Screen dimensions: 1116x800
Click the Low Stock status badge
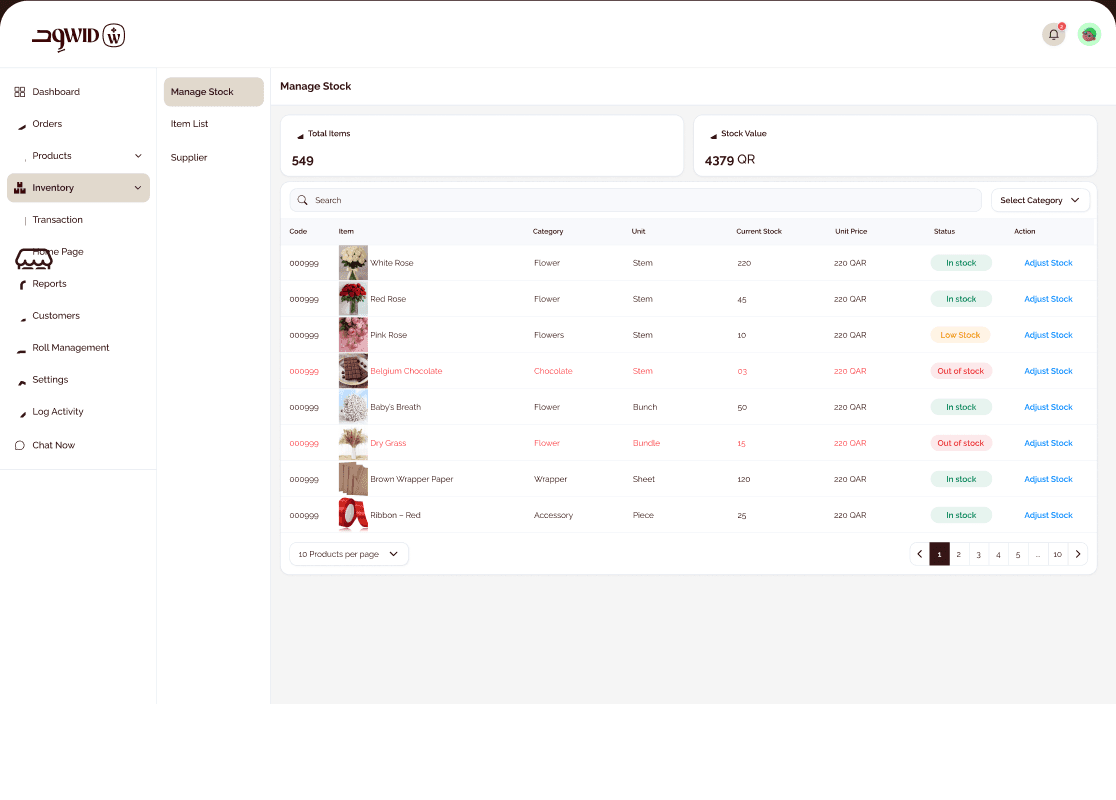(960, 335)
